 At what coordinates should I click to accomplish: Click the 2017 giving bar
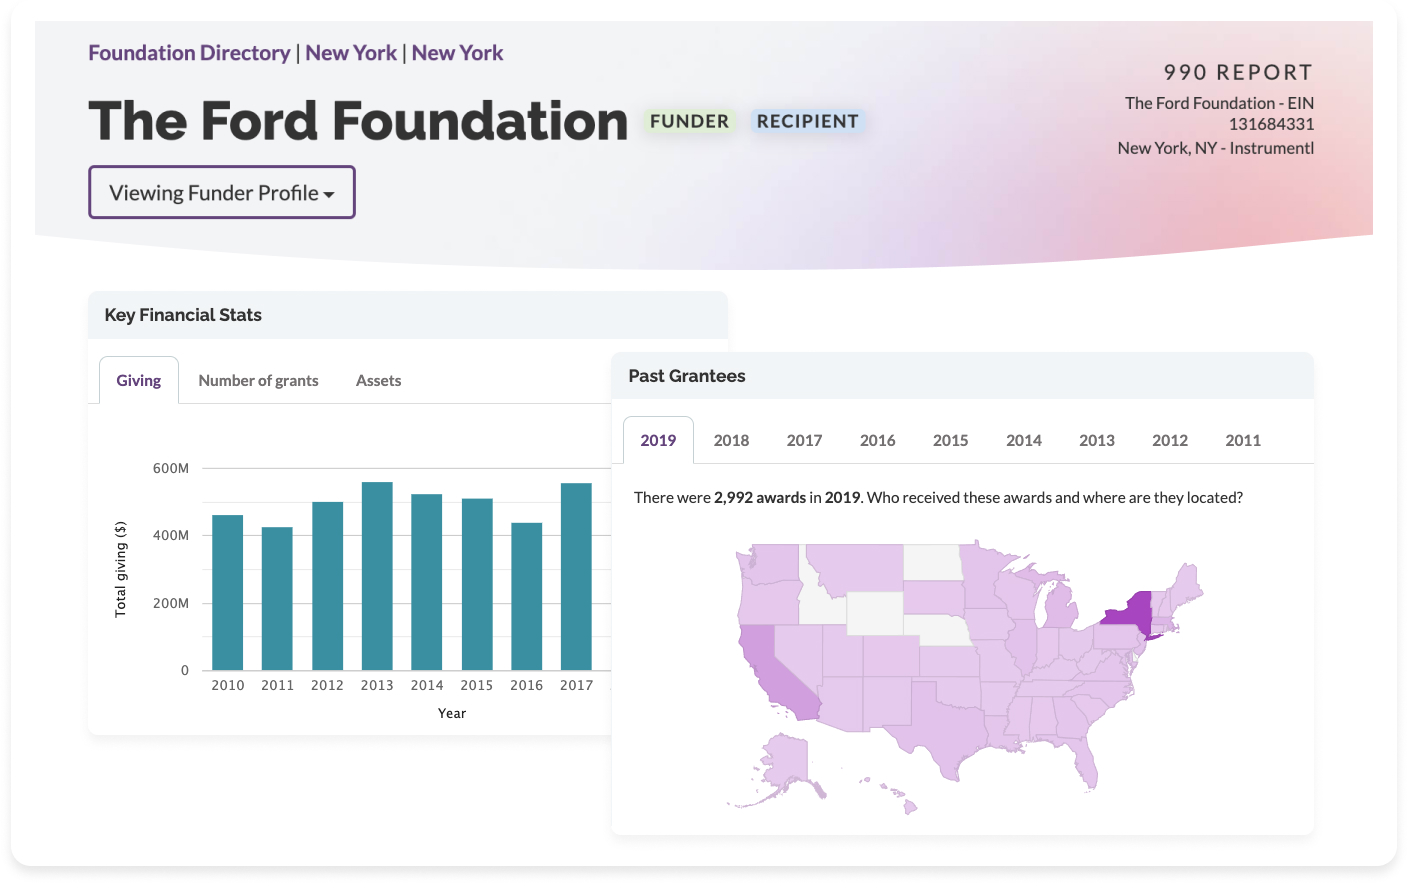pos(576,576)
